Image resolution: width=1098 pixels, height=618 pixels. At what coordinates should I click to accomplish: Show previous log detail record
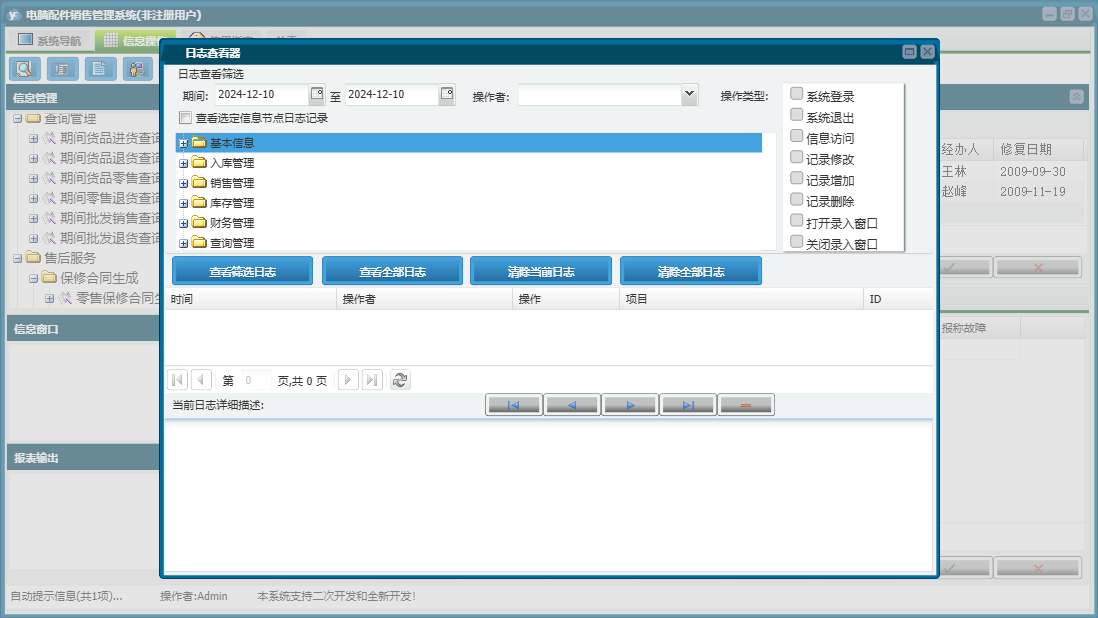point(571,405)
